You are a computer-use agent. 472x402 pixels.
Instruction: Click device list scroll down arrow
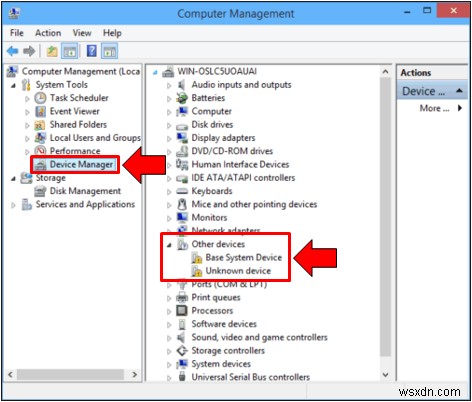(x=385, y=375)
